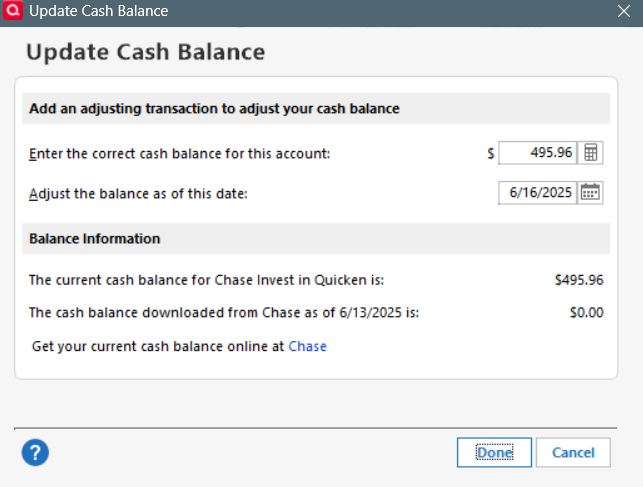Click the large Update Cash Balance heading
643x487 pixels.
click(145, 52)
